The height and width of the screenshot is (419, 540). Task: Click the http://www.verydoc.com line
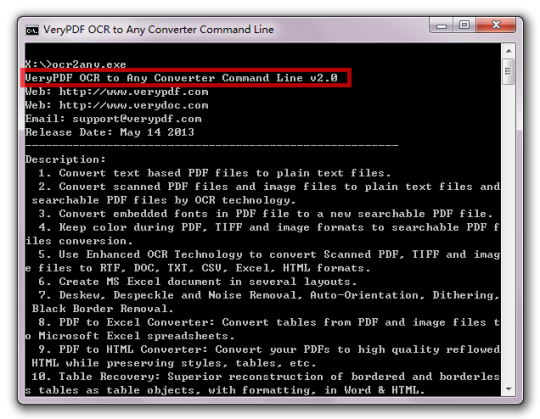[x=117, y=105]
